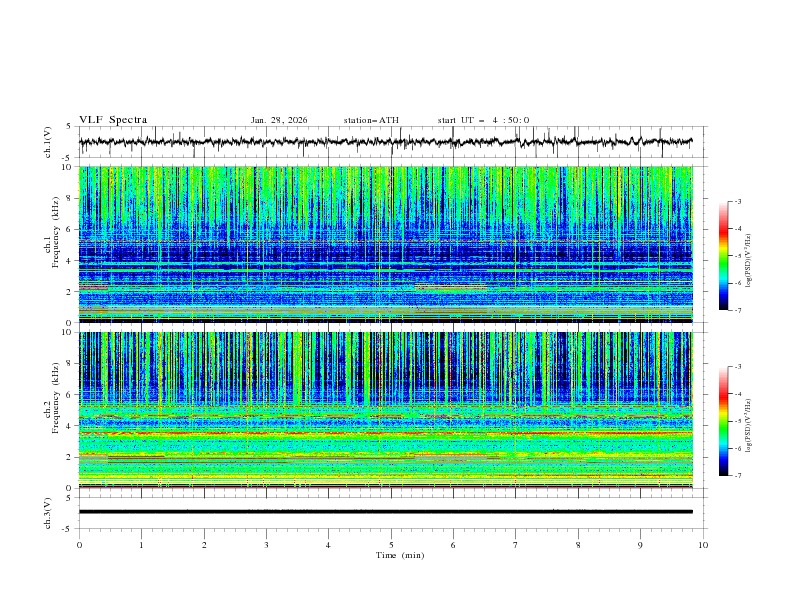Click the "-4" tick on ch.2 colorbar
792x612 pixels.
point(738,394)
